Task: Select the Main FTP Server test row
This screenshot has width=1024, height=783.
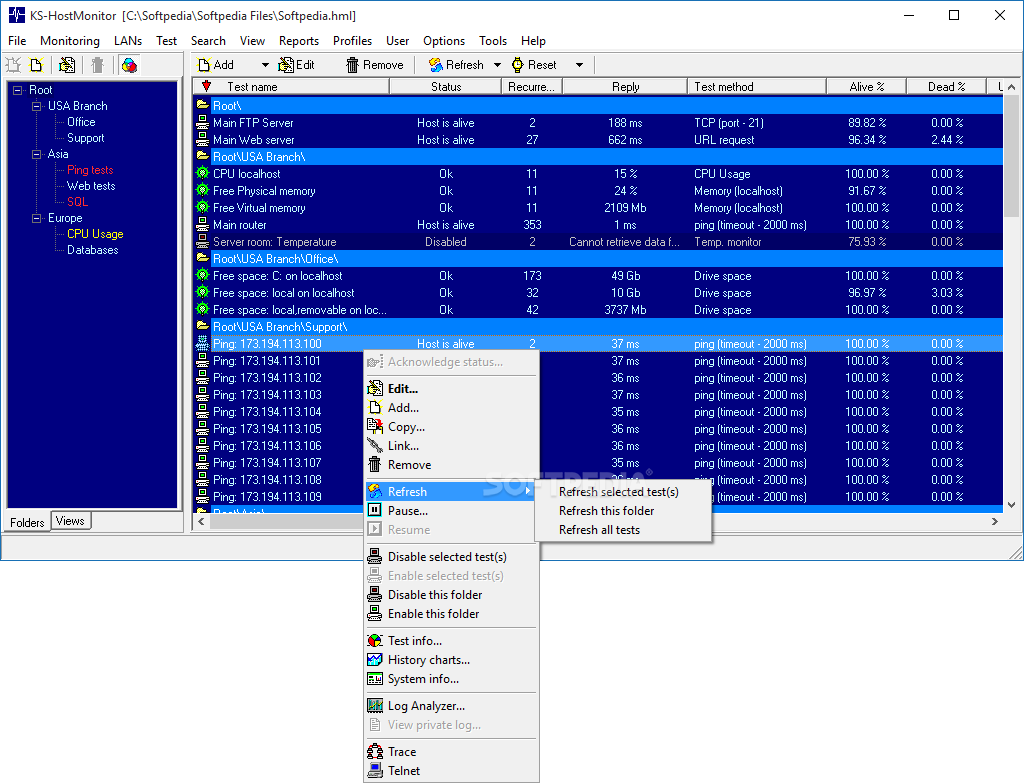Action: coord(598,123)
